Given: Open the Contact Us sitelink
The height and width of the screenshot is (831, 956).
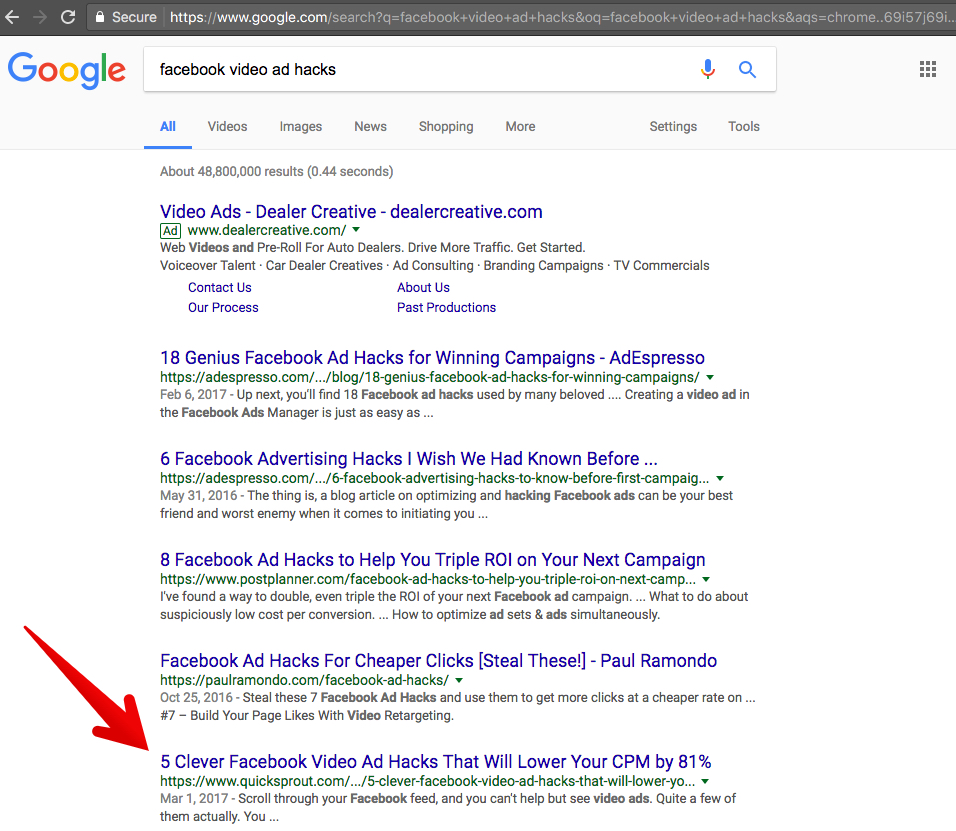Looking at the screenshot, I should [219, 287].
